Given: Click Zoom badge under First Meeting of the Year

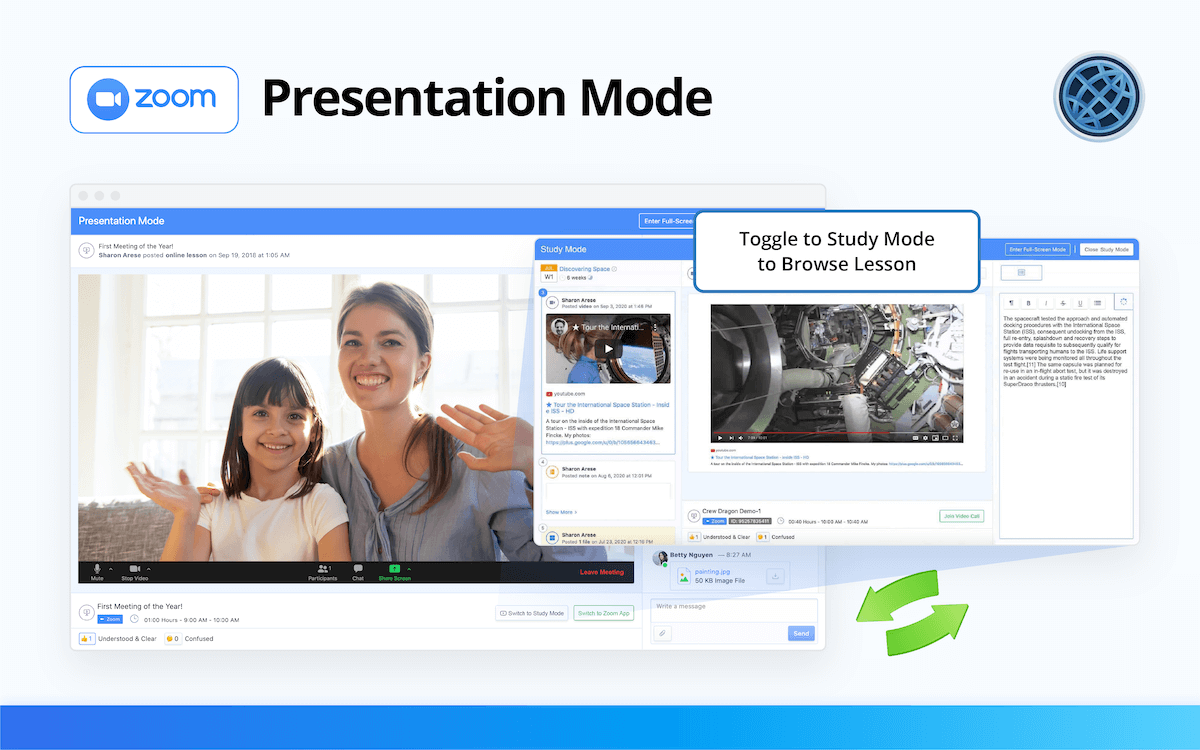Looking at the screenshot, I should tap(110, 619).
